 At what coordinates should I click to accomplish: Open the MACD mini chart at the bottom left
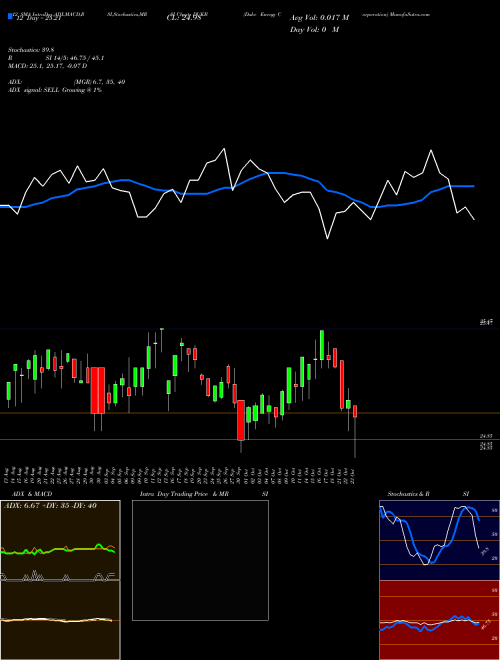pos(60,620)
